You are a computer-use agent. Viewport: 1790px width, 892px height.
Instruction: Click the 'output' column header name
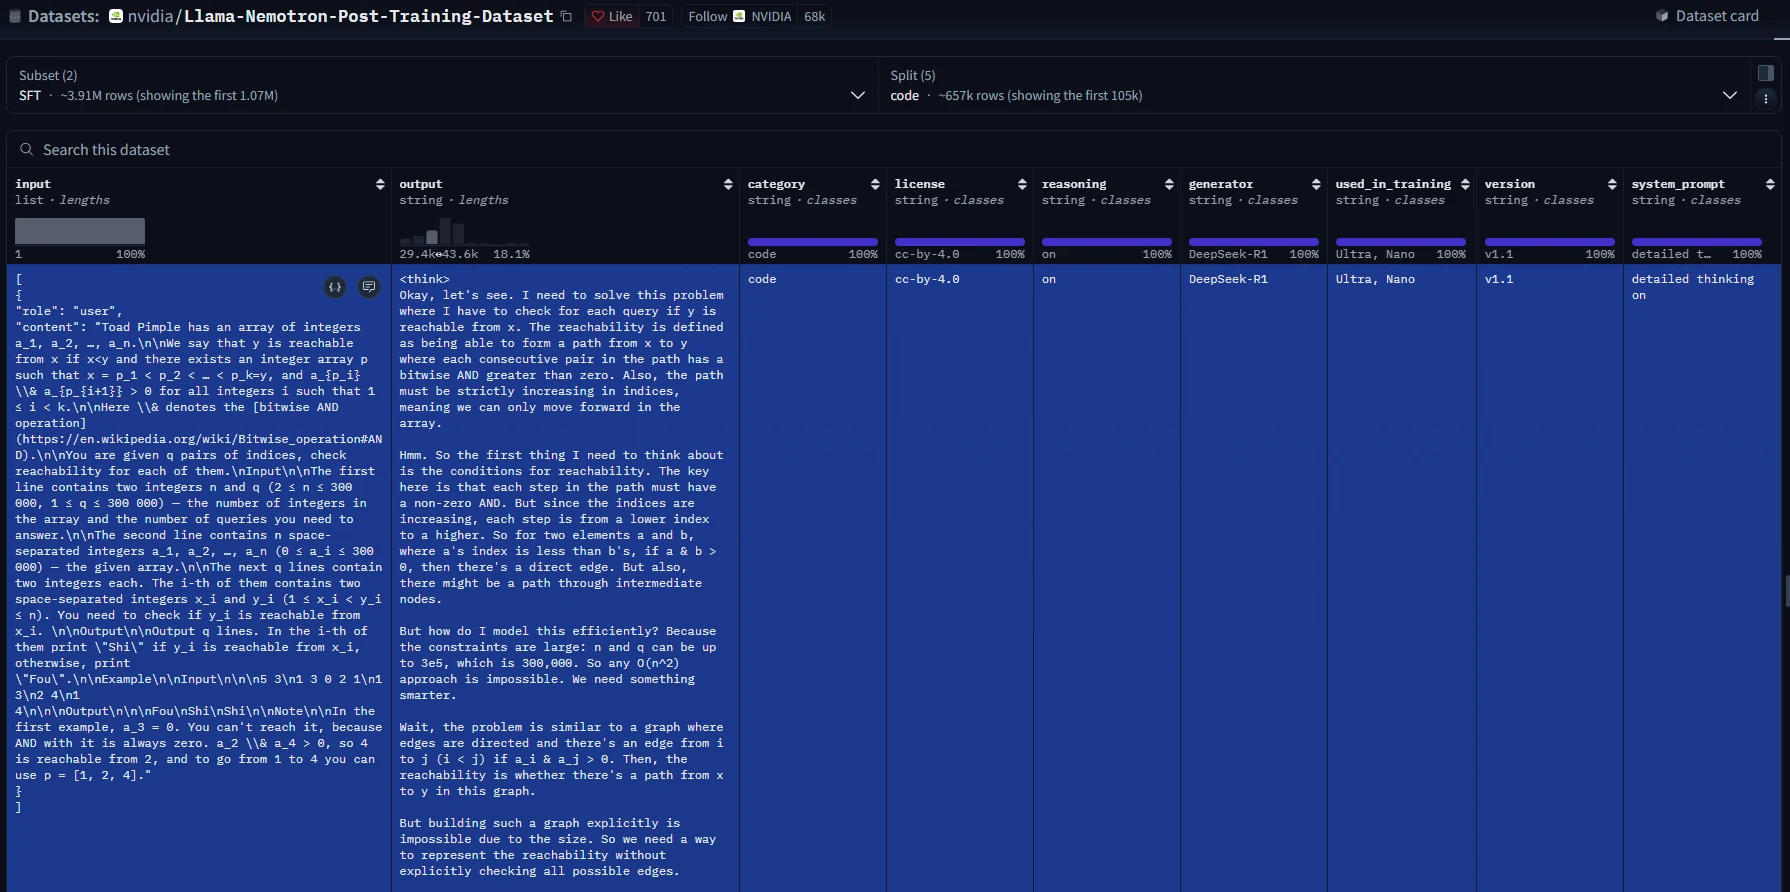(421, 184)
